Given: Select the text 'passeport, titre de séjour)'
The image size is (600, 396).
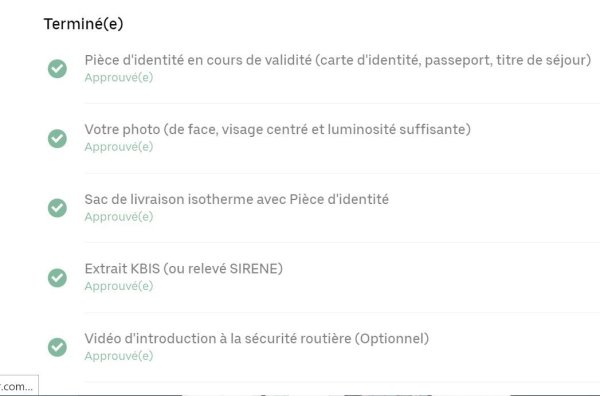Looking at the screenshot, I should [508, 60].
